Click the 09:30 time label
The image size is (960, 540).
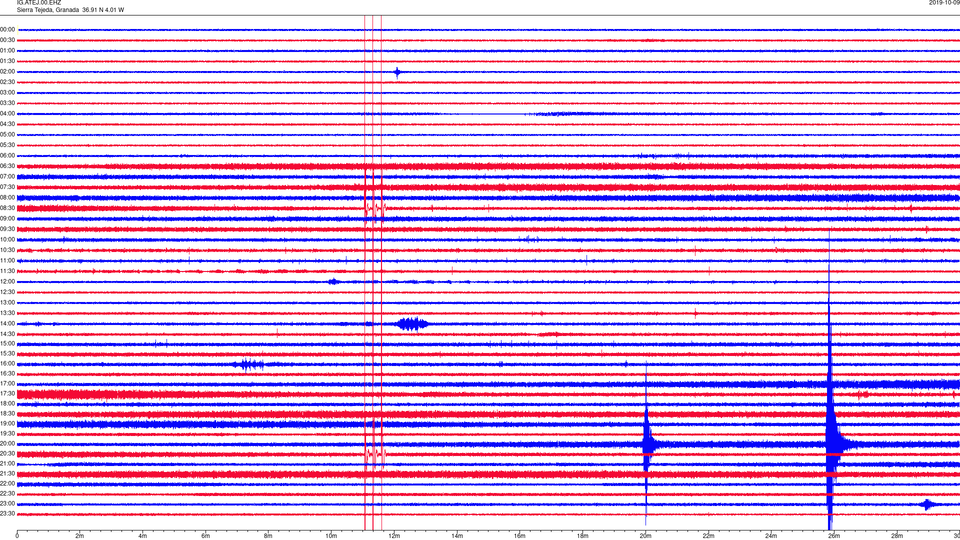coord(8,229)
